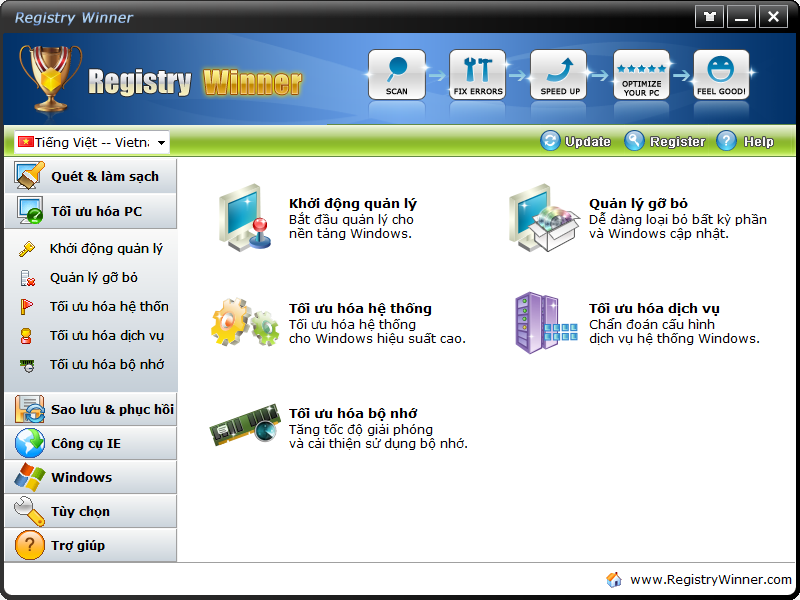Click the FIX ERRORS tools icon

pyautogui.click(x=478, y=74)
